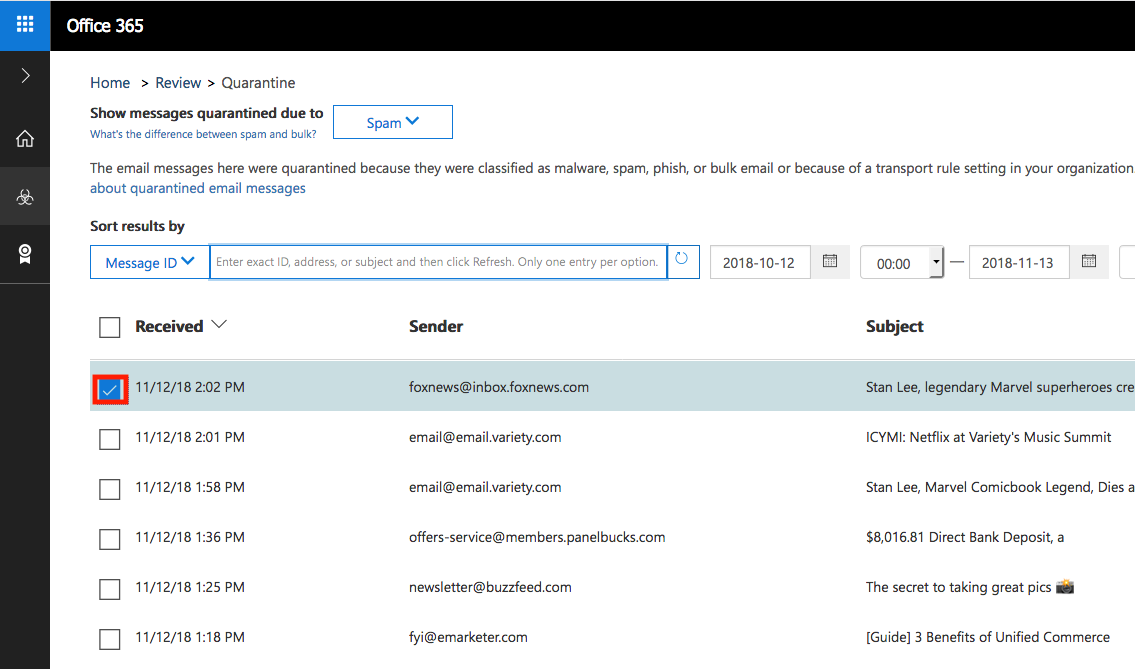Select the newsletter@buzzfeed.com message checkbox

click(x=110, y=589)
